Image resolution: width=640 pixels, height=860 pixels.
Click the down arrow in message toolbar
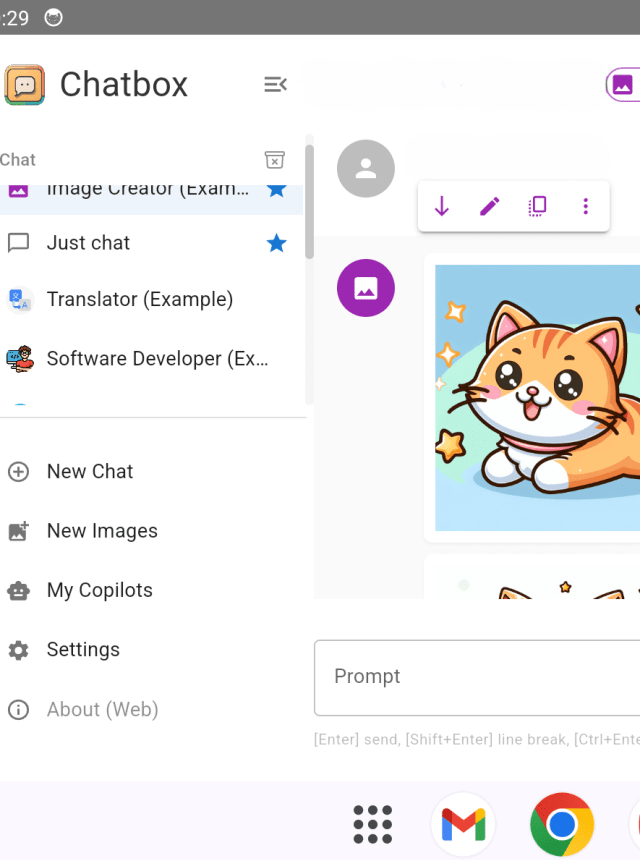pos(441,207)
